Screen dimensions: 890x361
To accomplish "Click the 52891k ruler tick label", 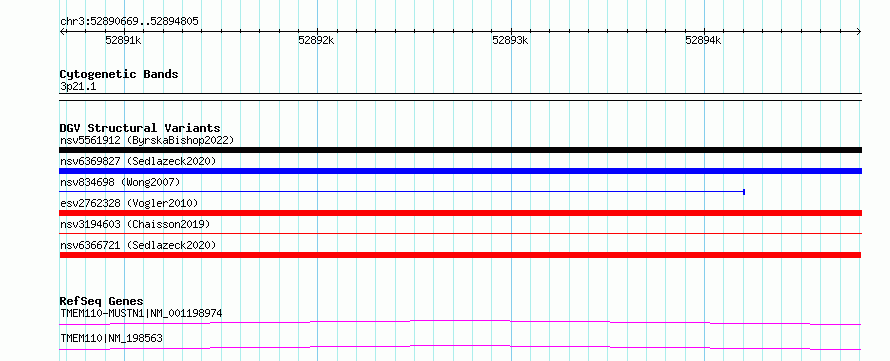I will (x=123, y=40).
